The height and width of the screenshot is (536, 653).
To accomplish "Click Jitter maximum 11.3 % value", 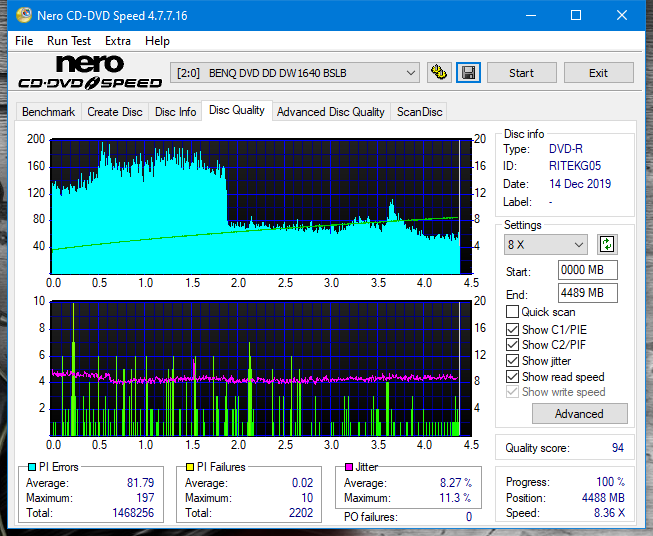I will coord(456,498).
